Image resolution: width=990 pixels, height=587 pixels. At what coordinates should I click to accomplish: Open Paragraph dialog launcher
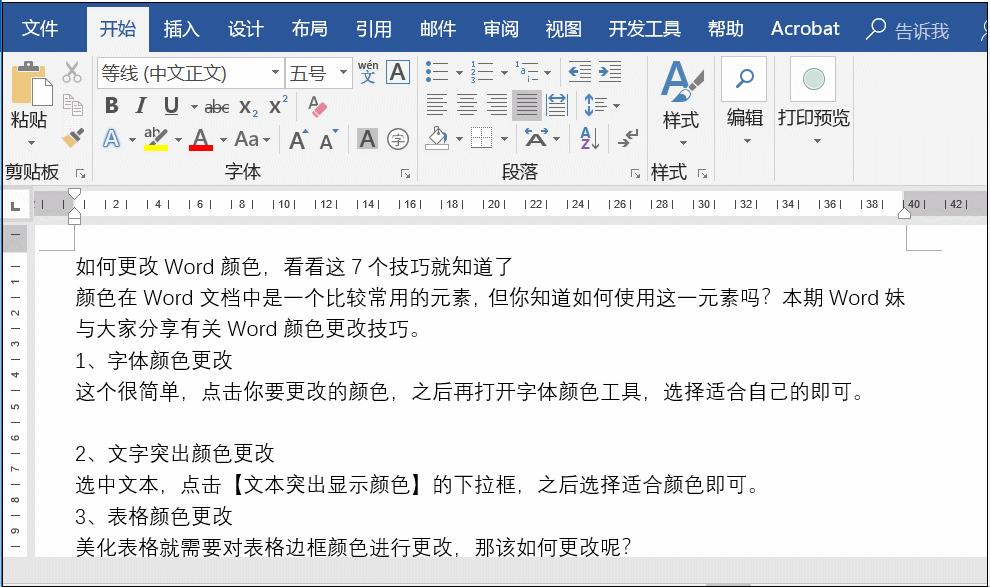pos(635,174)
